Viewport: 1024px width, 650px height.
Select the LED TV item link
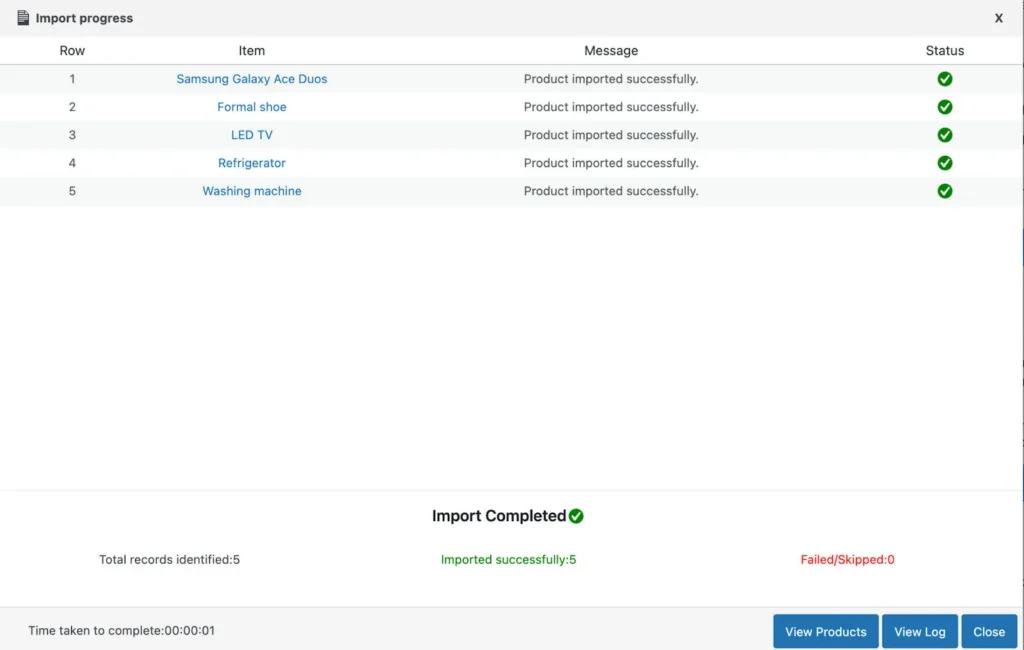click(x=252, y=134)
